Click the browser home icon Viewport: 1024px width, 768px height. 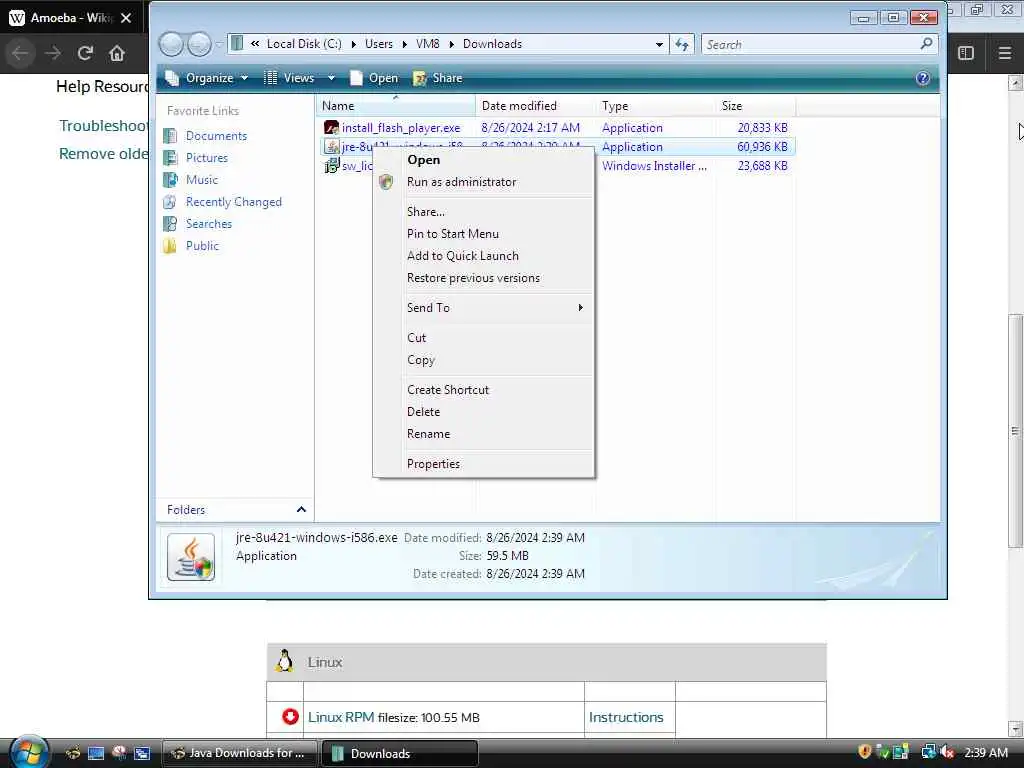117,53
